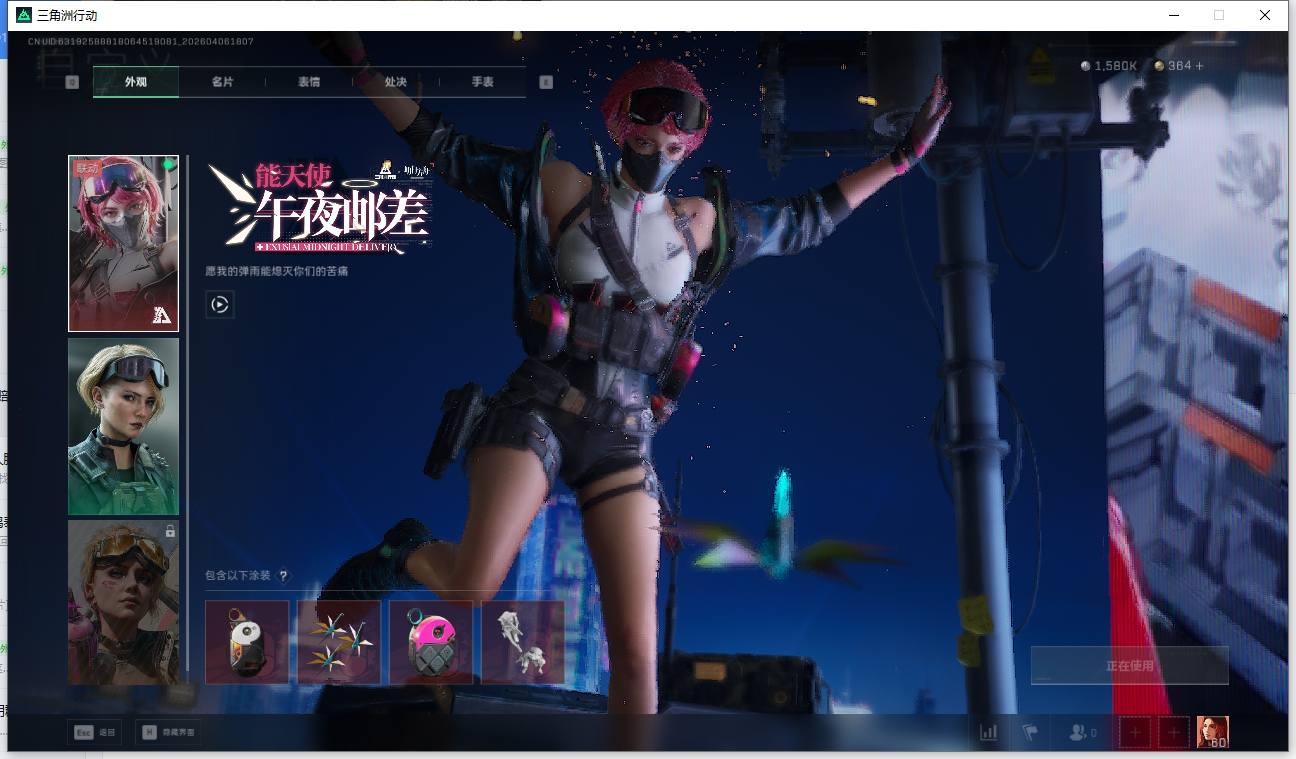View the white drone skin item
The width and height of the screenshot is (1296, 759).
(x=523, y=642)
